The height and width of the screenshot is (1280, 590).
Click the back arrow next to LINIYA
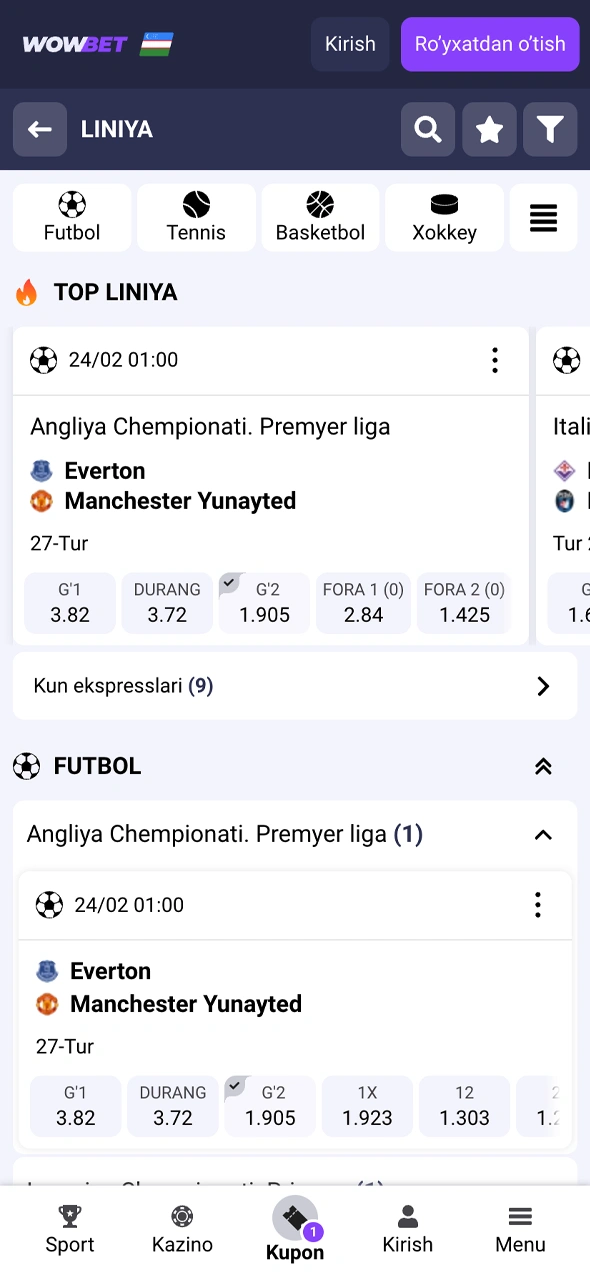point(40,129)
